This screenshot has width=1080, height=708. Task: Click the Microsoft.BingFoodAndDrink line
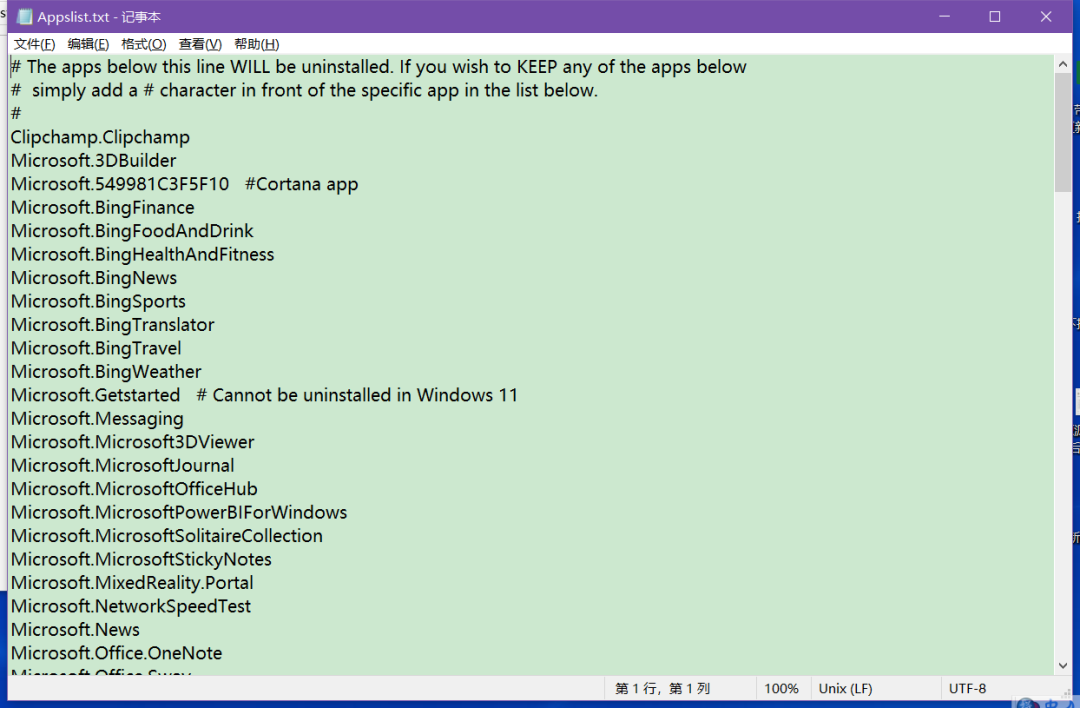132,231
